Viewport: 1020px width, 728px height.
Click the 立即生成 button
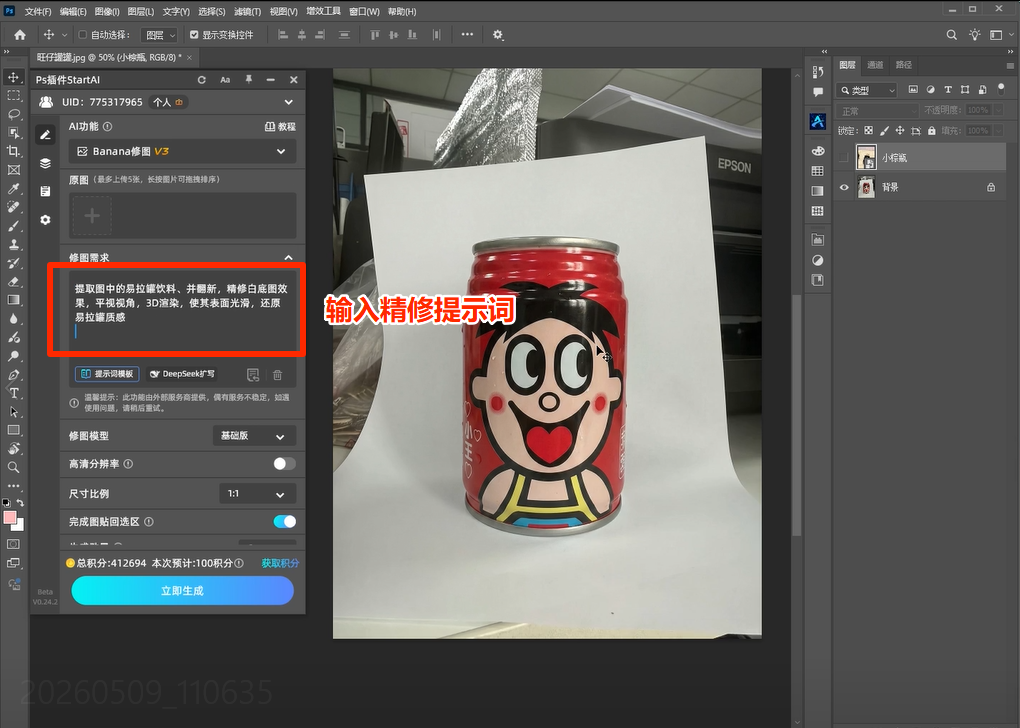[182, 591]
